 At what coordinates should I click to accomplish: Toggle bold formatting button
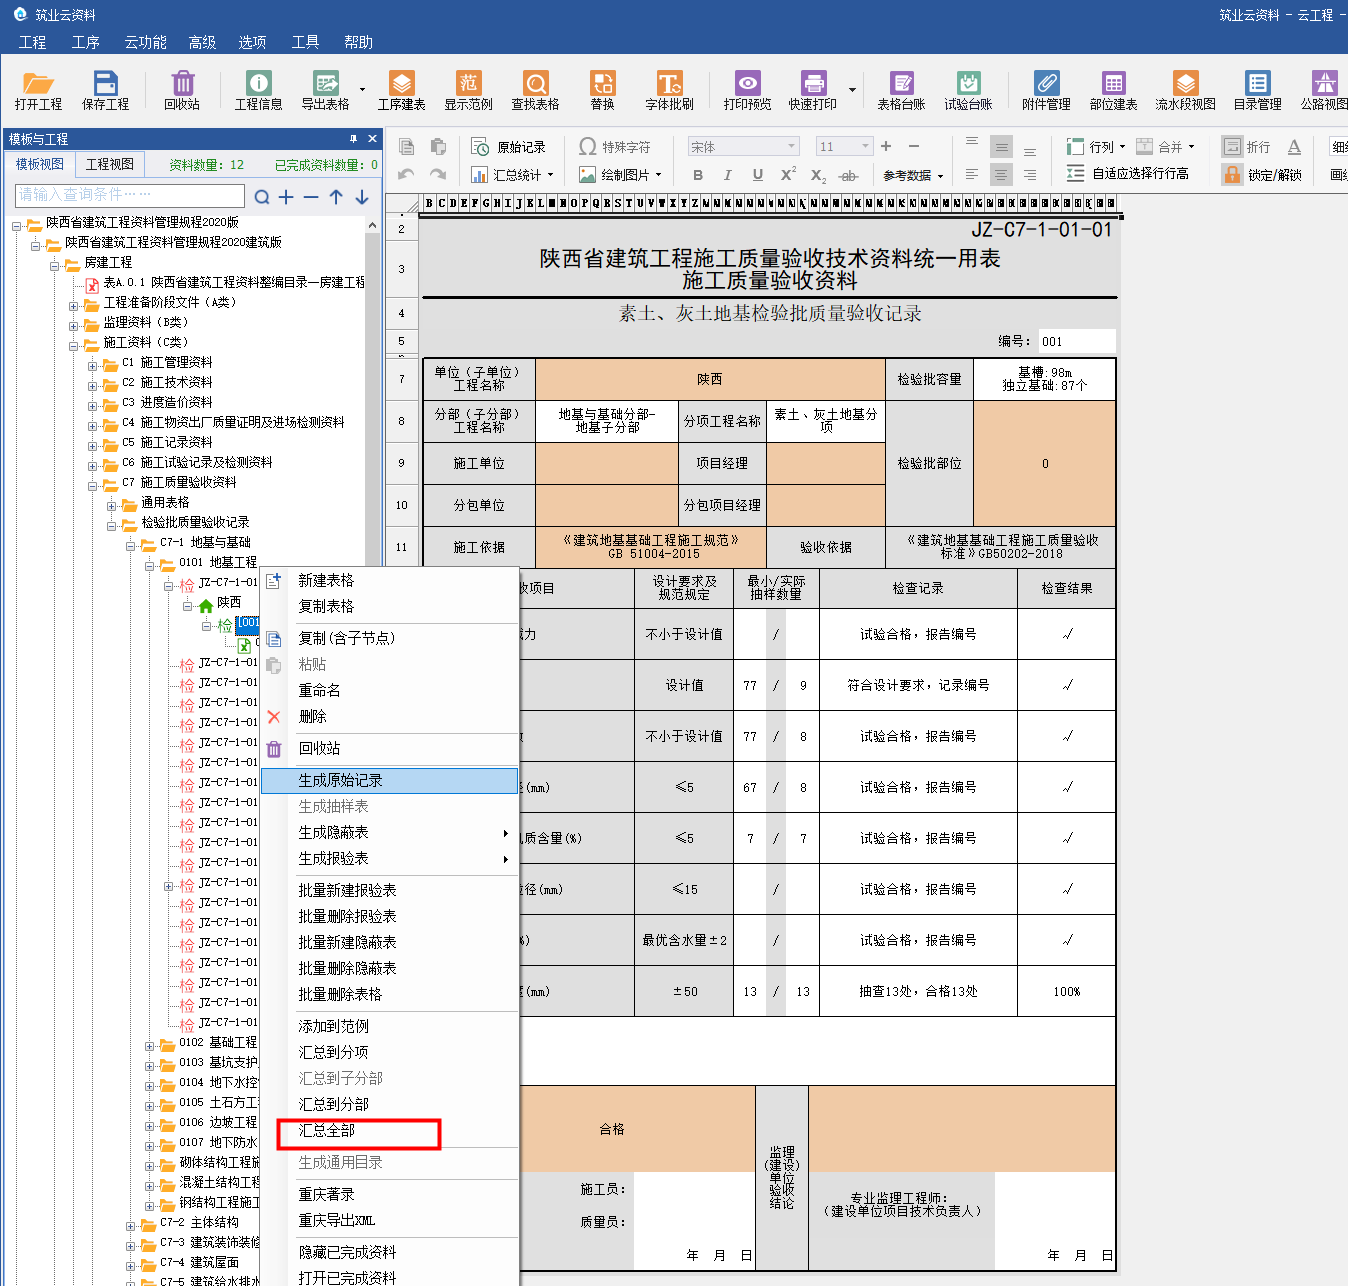tap(698, 175)
